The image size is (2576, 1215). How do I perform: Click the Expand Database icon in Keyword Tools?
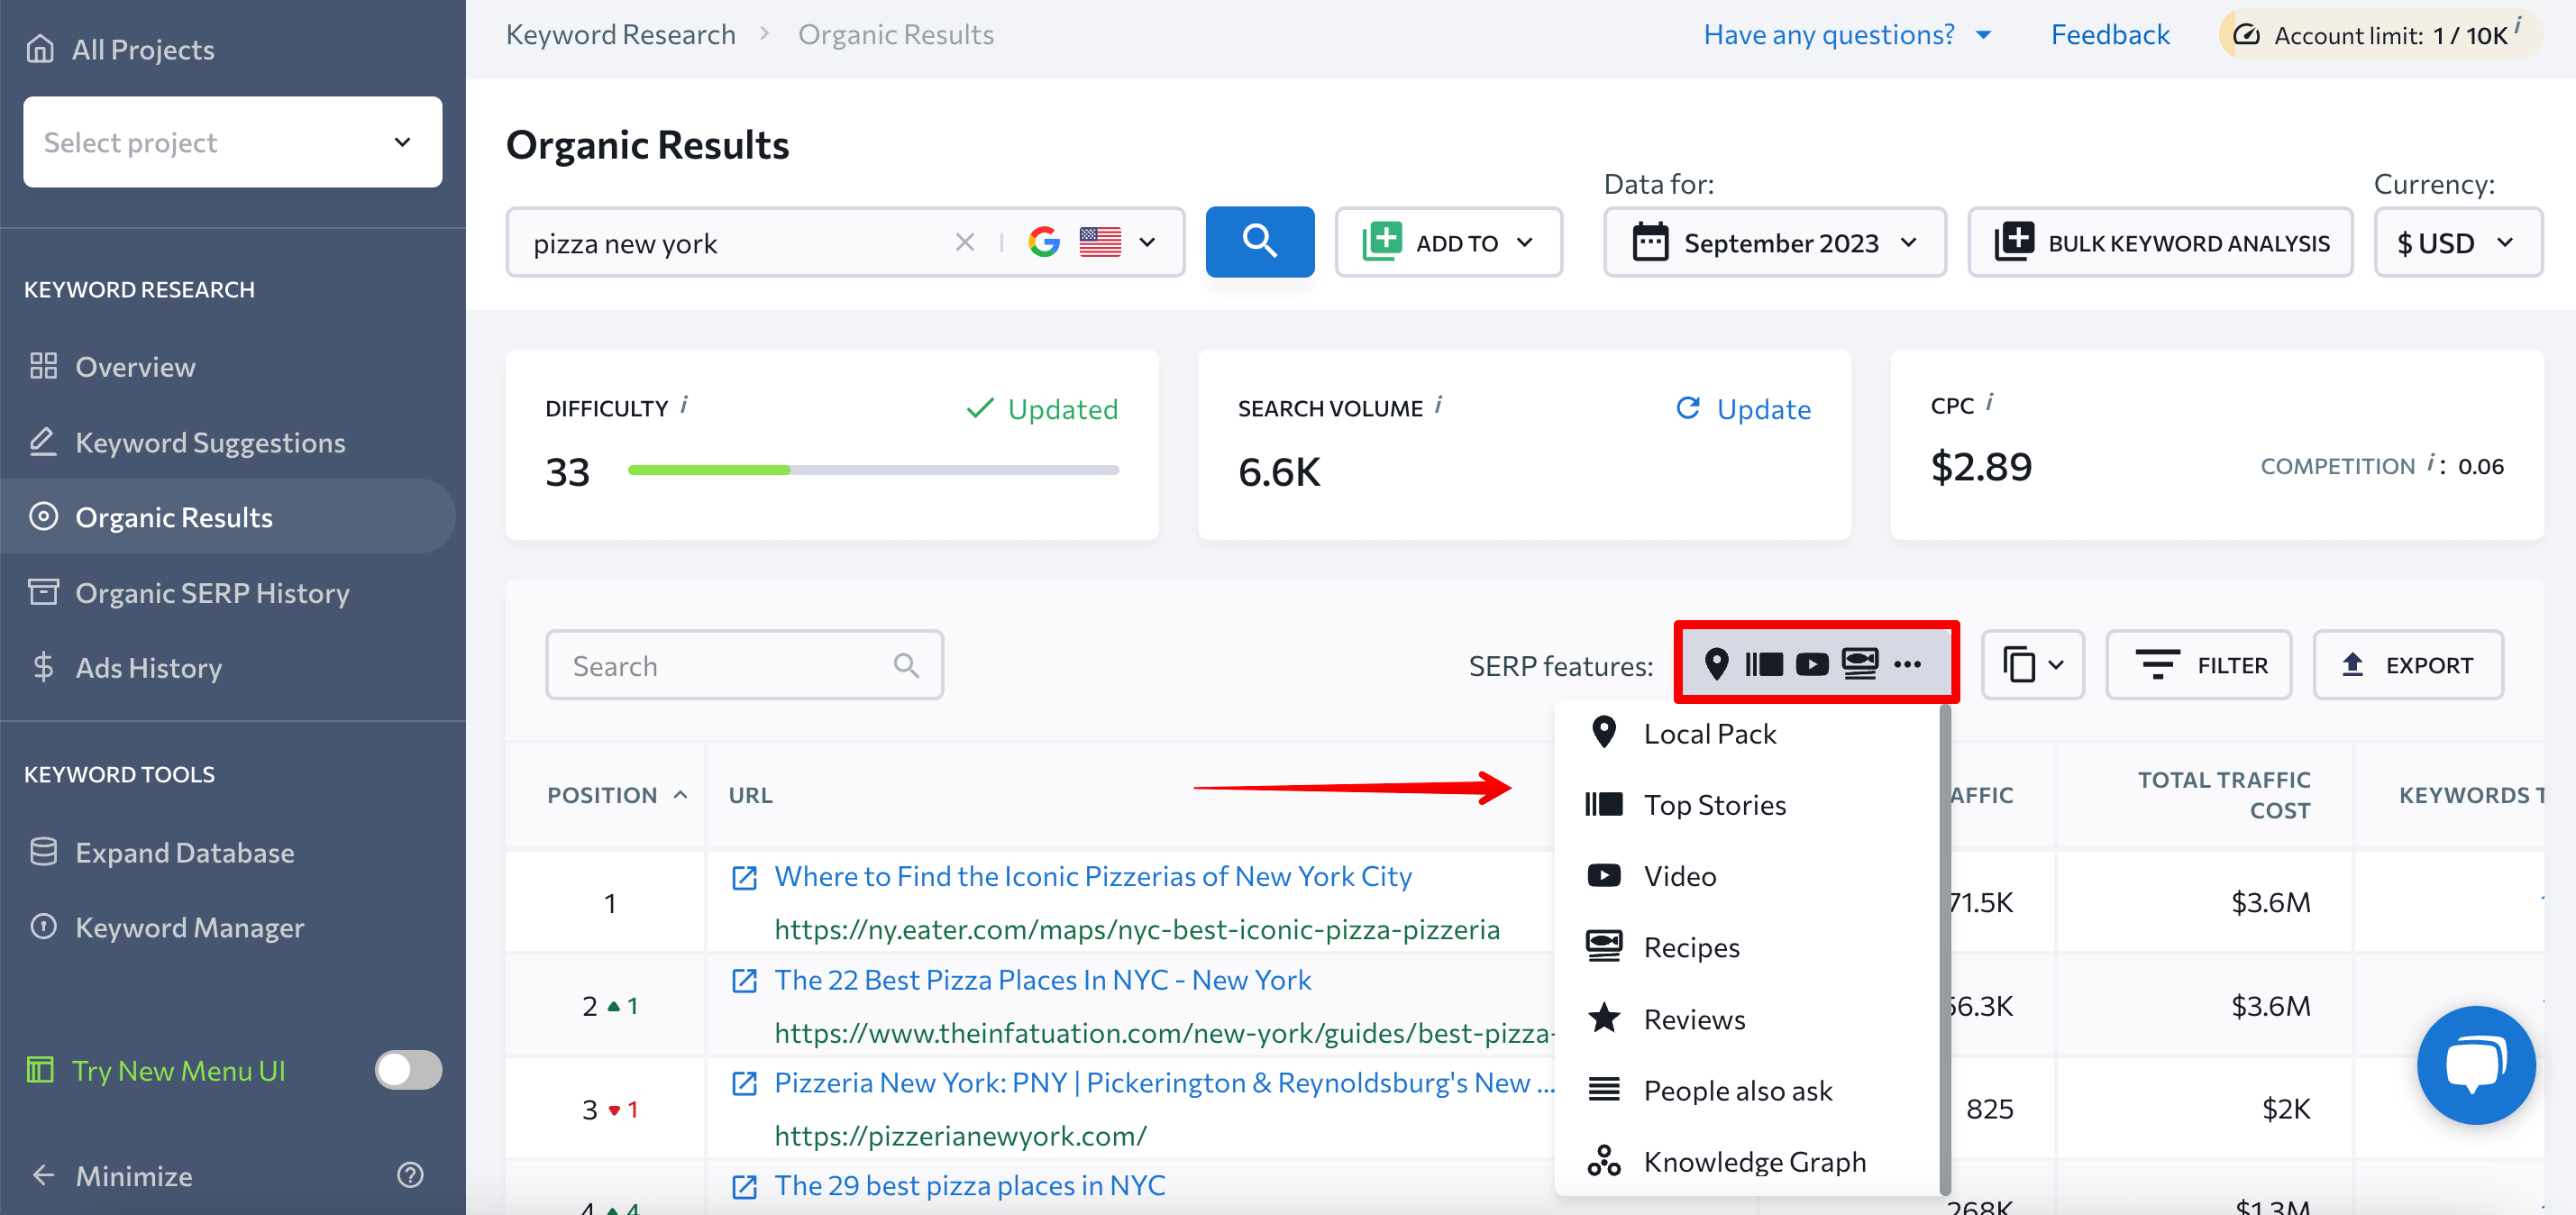pyautogui.click(x=44, y=851)
